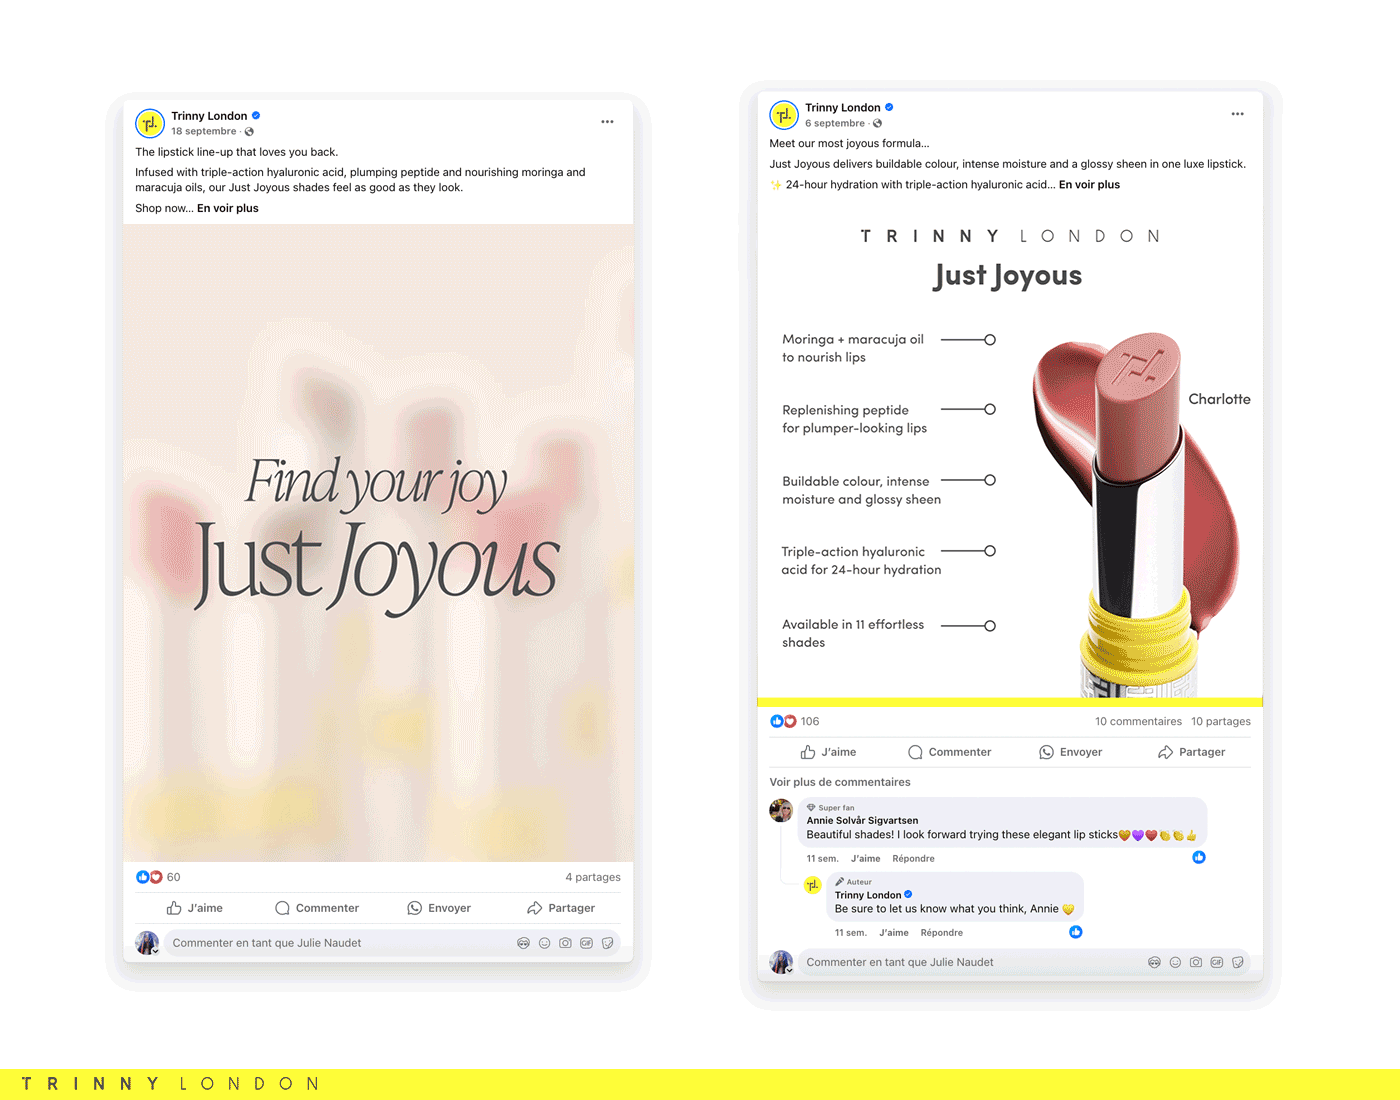Click the verified badge on the 18 septembre post

point(256,116)
